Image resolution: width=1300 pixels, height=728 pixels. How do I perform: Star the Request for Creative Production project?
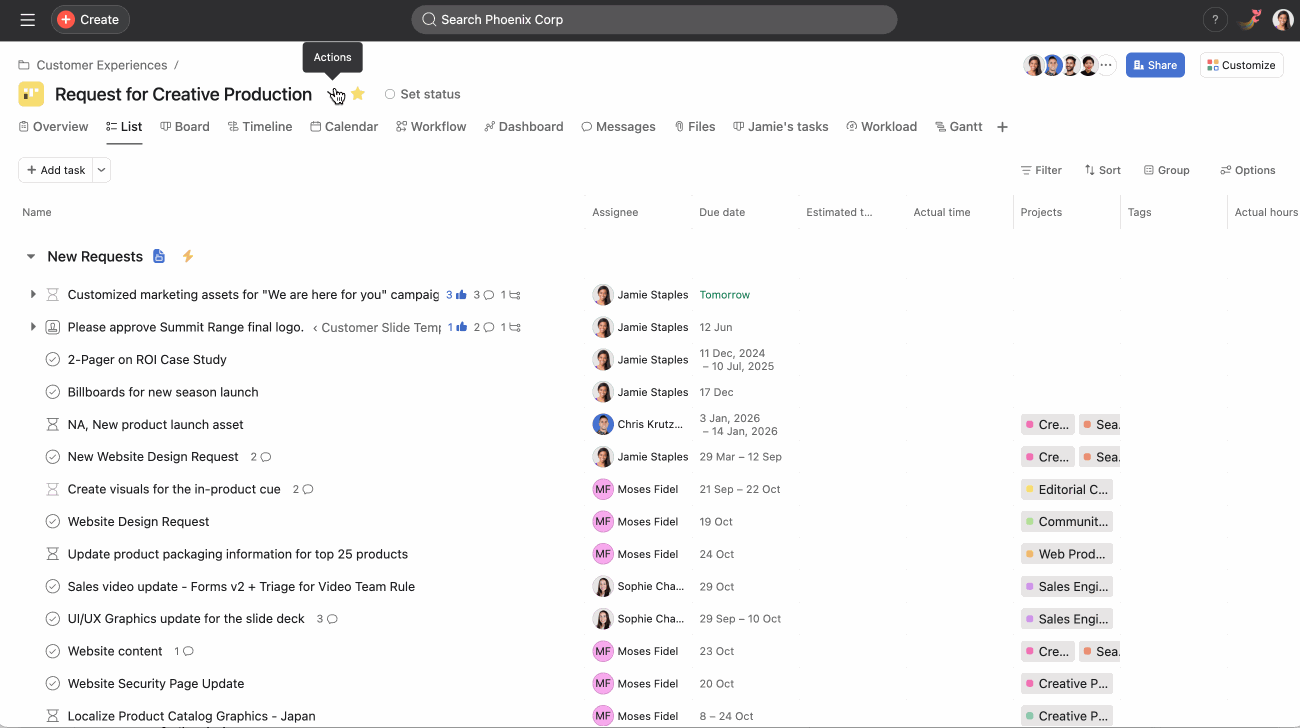coord(358,93)
